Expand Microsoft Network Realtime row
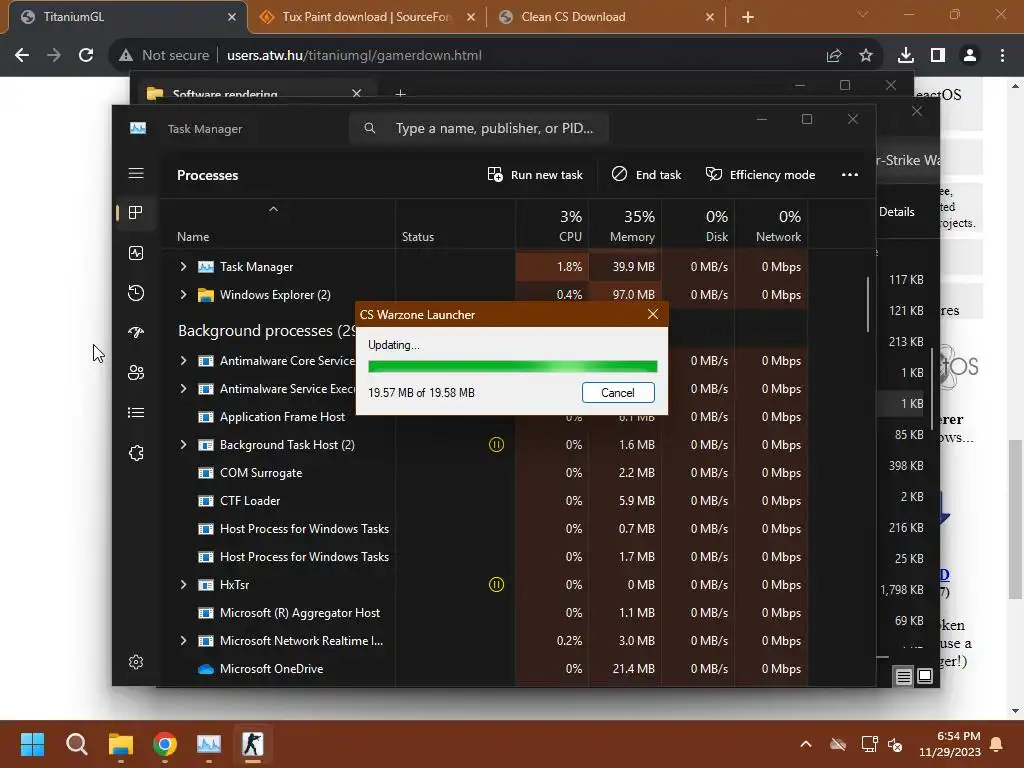 [184, 641]
